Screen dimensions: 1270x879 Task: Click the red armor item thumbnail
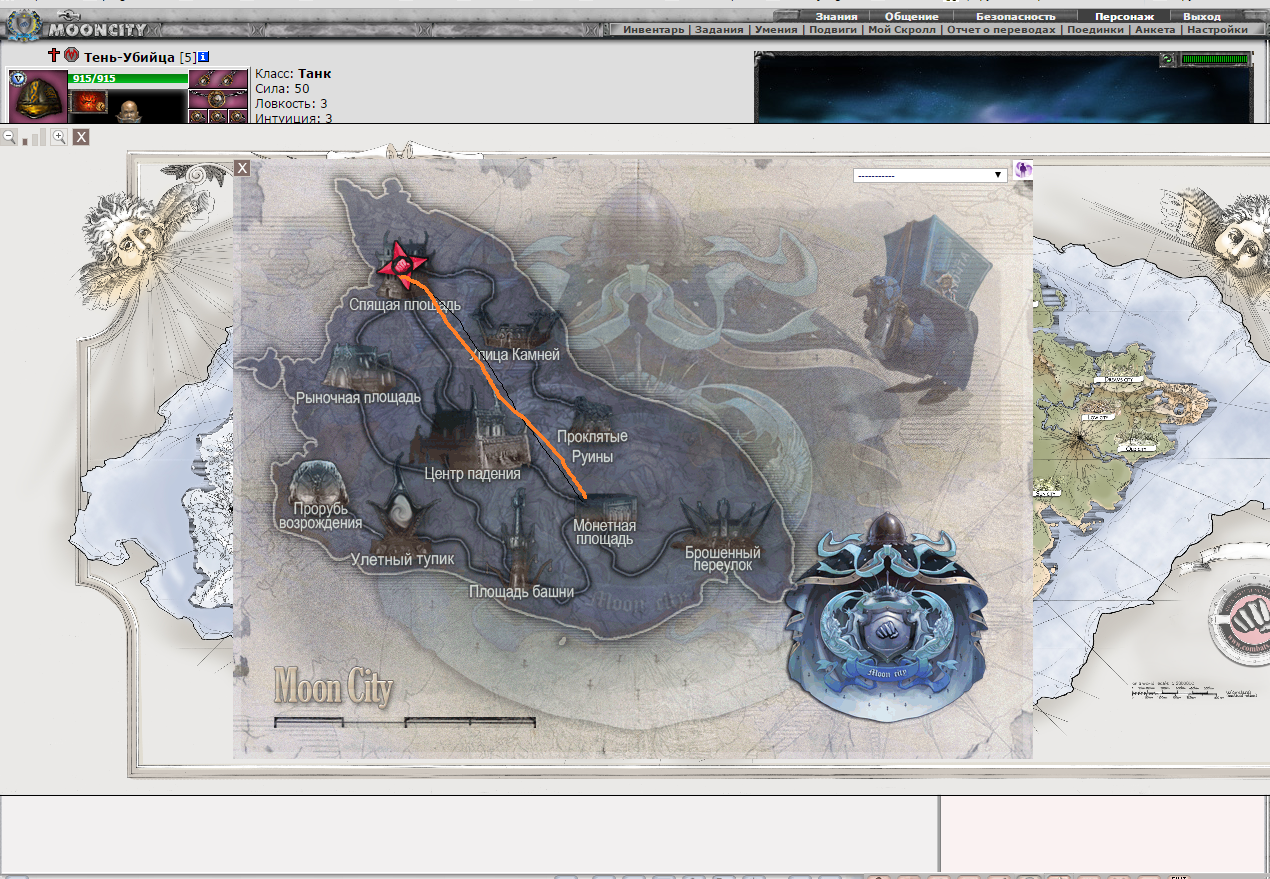[88, 101]
